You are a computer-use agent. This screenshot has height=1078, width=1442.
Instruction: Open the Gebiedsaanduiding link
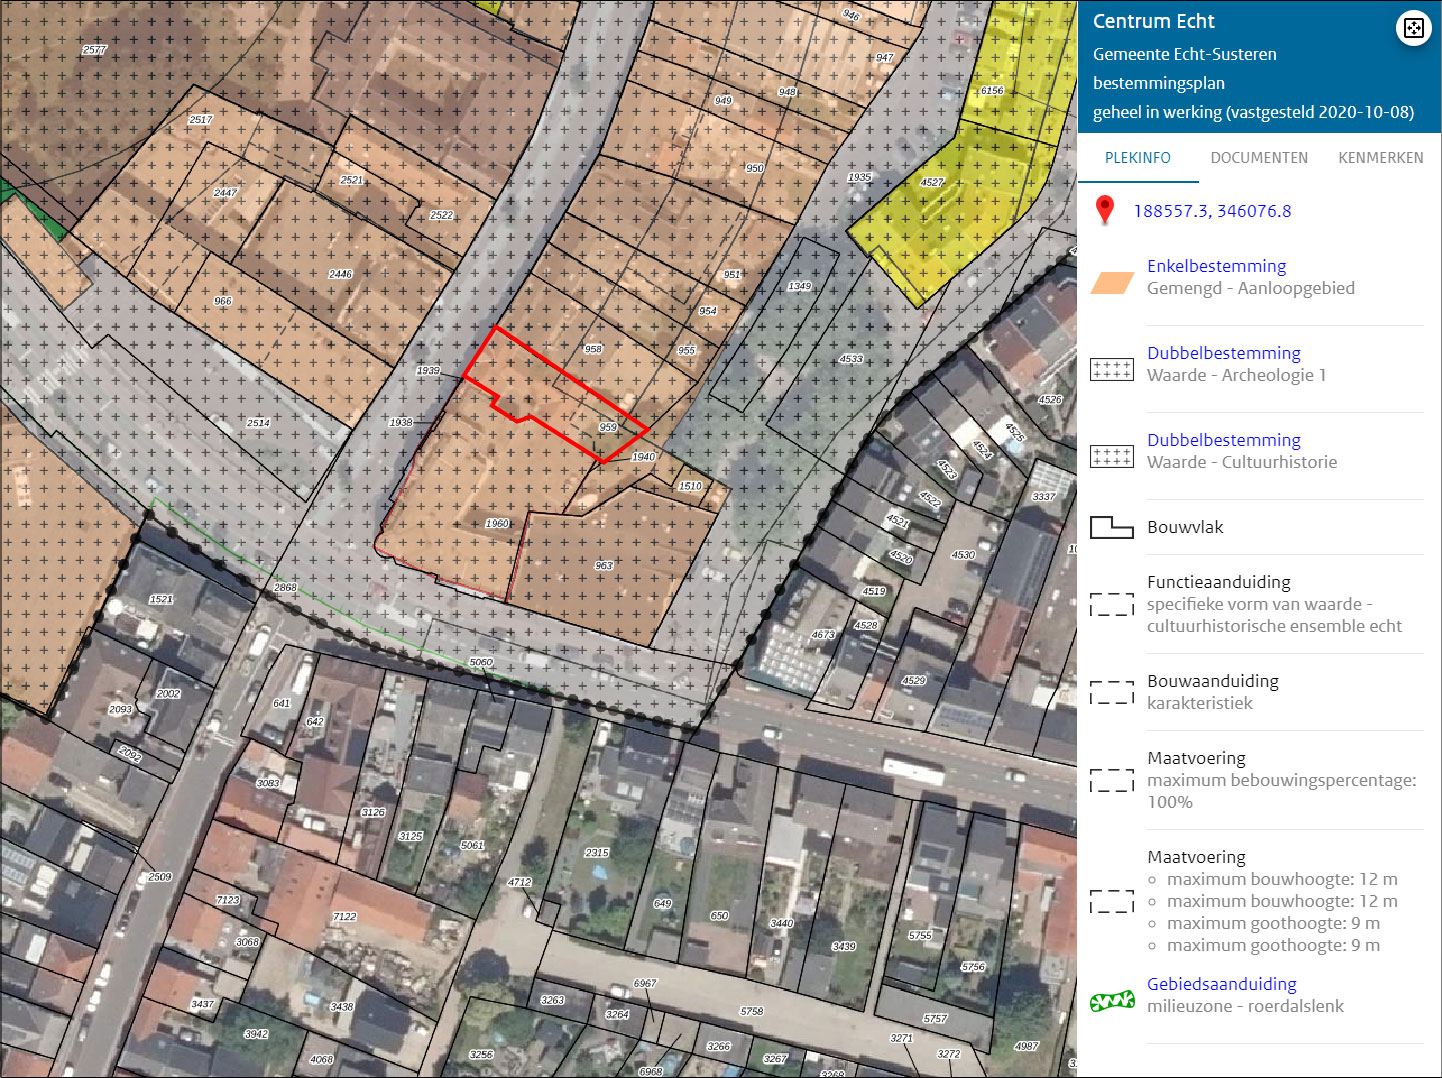pyautogui.click(x=1221, y=984)
